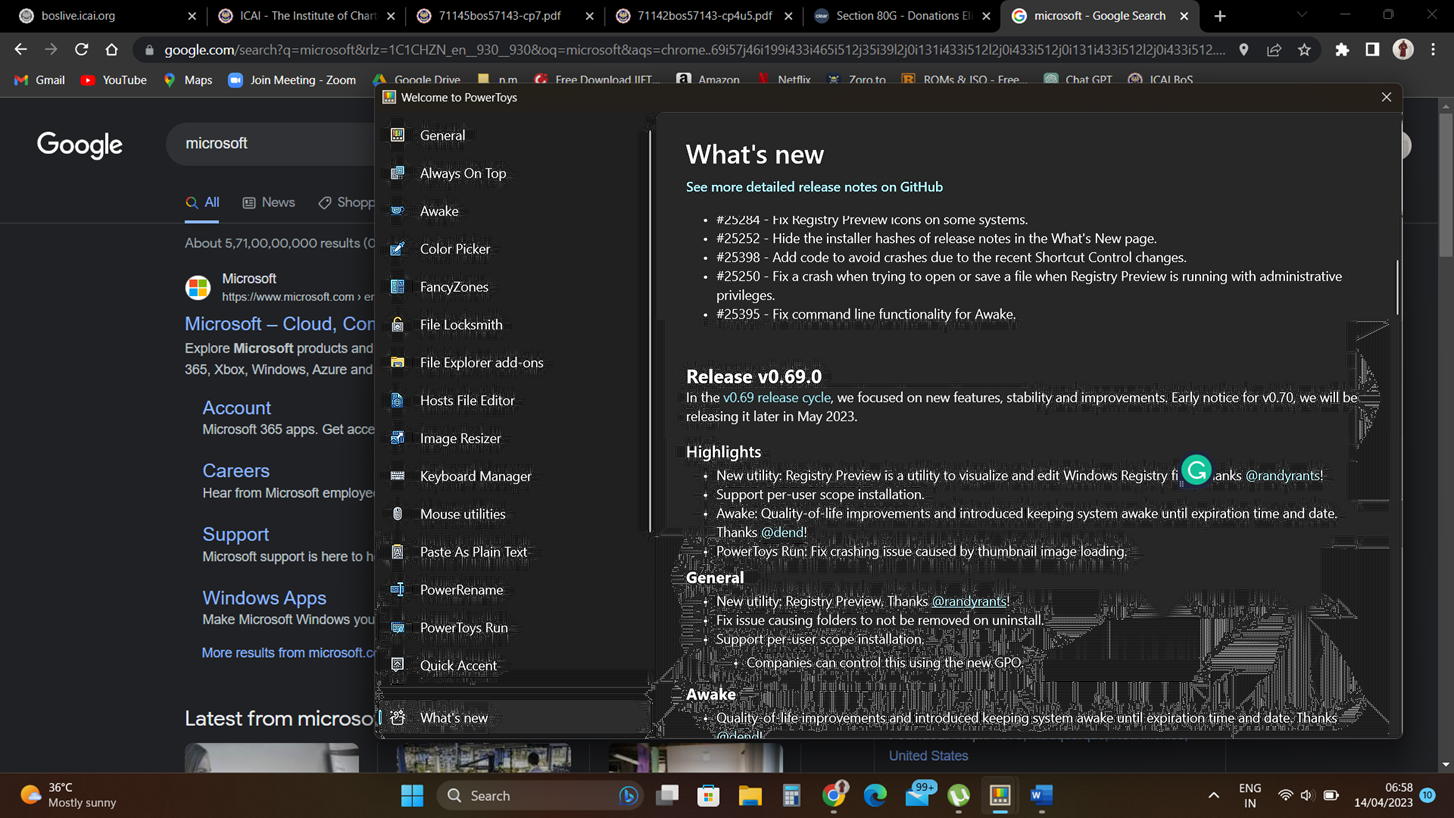Click the Chrome address bar URL
The width and height of the screenshot is (1454, 818).
[694, 50]
